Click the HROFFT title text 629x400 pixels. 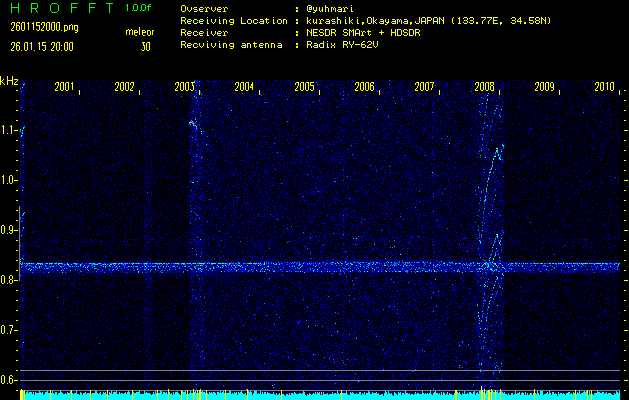pyautogui.click(x=58, y=8)
